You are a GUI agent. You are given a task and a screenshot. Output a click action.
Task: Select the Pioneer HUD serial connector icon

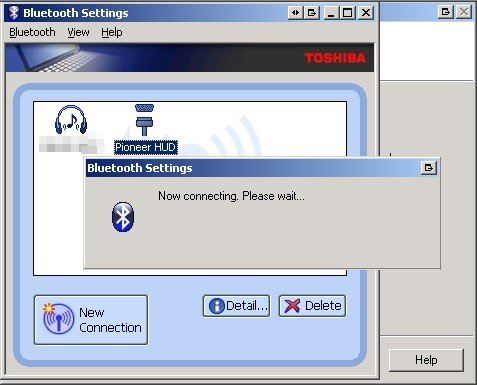click(144, 120)
